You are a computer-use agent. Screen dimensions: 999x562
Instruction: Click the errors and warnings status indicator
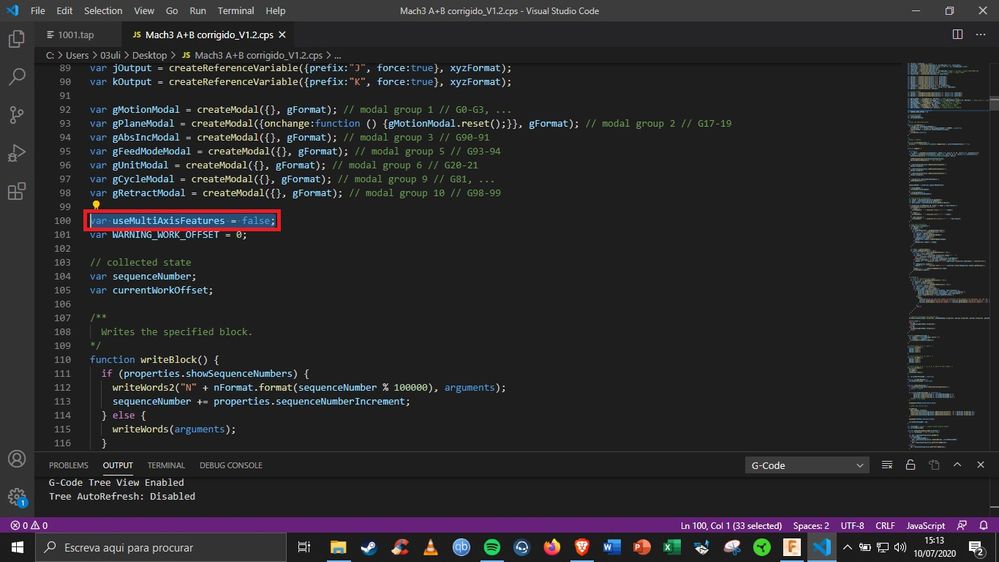(x=29, y=526)
